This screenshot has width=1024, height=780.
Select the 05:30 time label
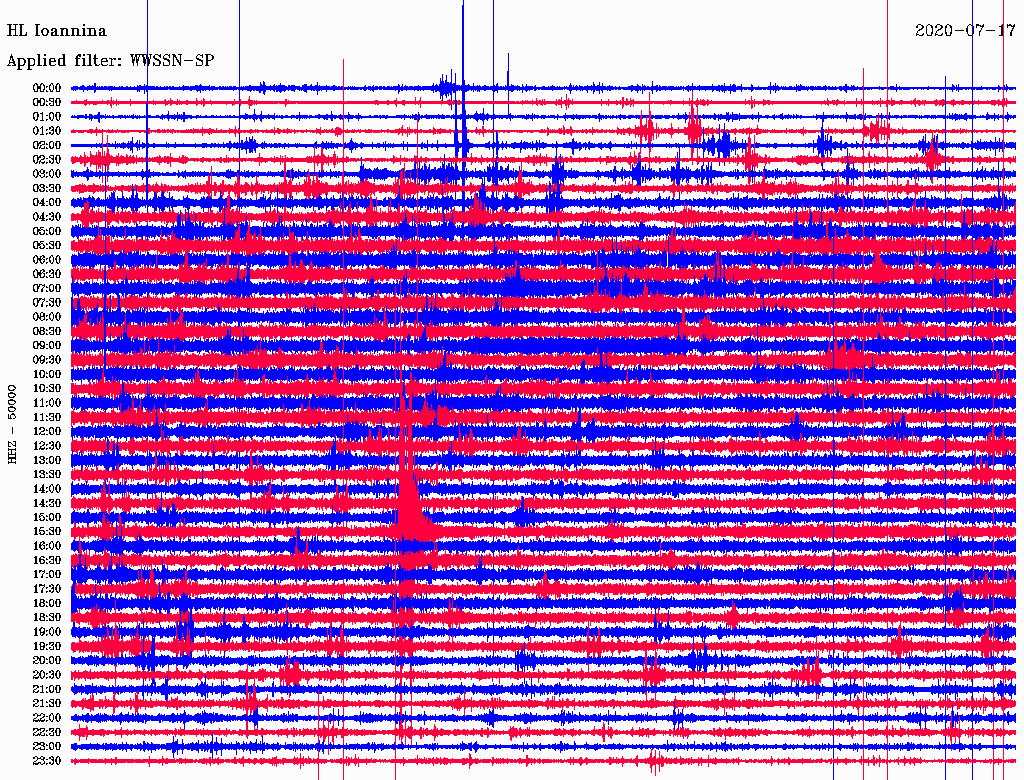(47, 246)
